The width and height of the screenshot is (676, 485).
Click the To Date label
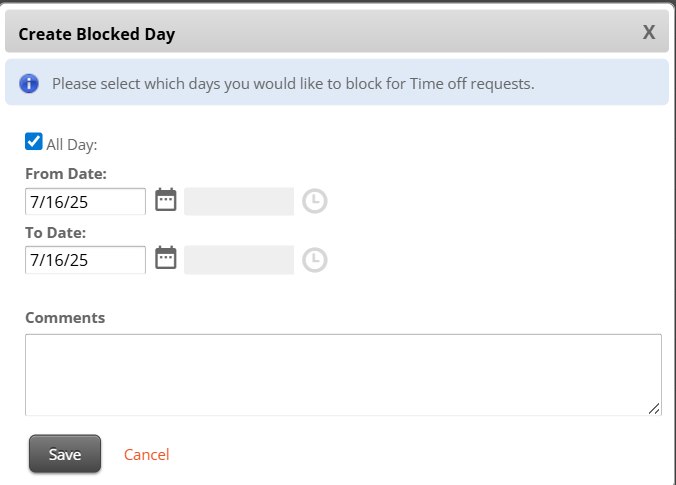coord(56,232)
